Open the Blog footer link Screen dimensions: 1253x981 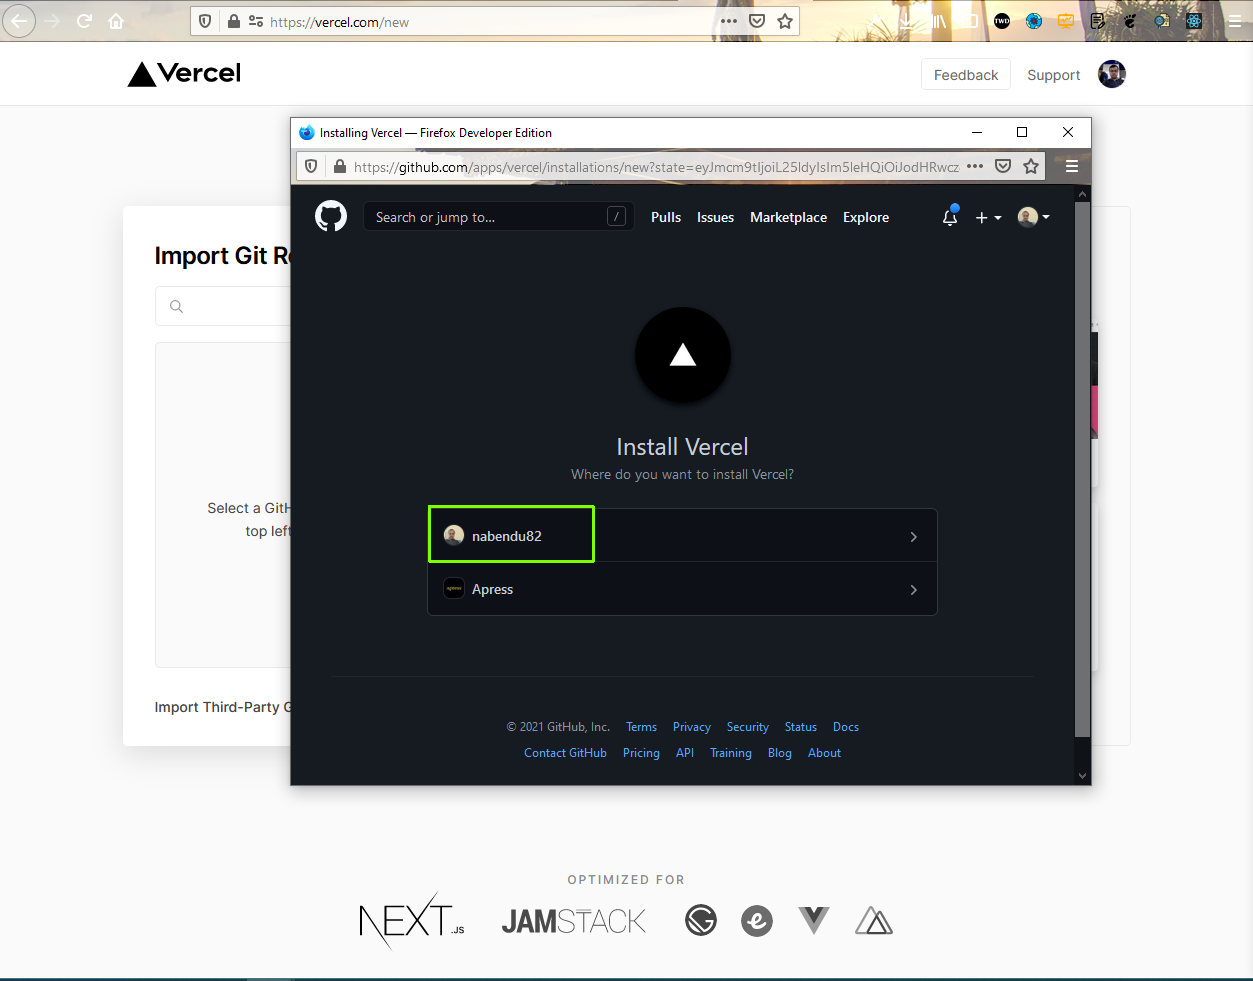(780, 753)
